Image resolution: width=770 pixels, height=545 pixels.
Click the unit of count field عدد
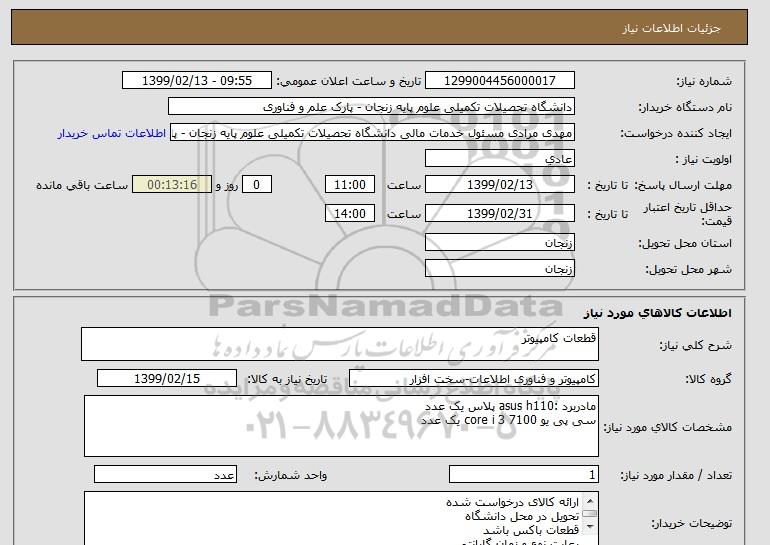[x=165, y=474]
